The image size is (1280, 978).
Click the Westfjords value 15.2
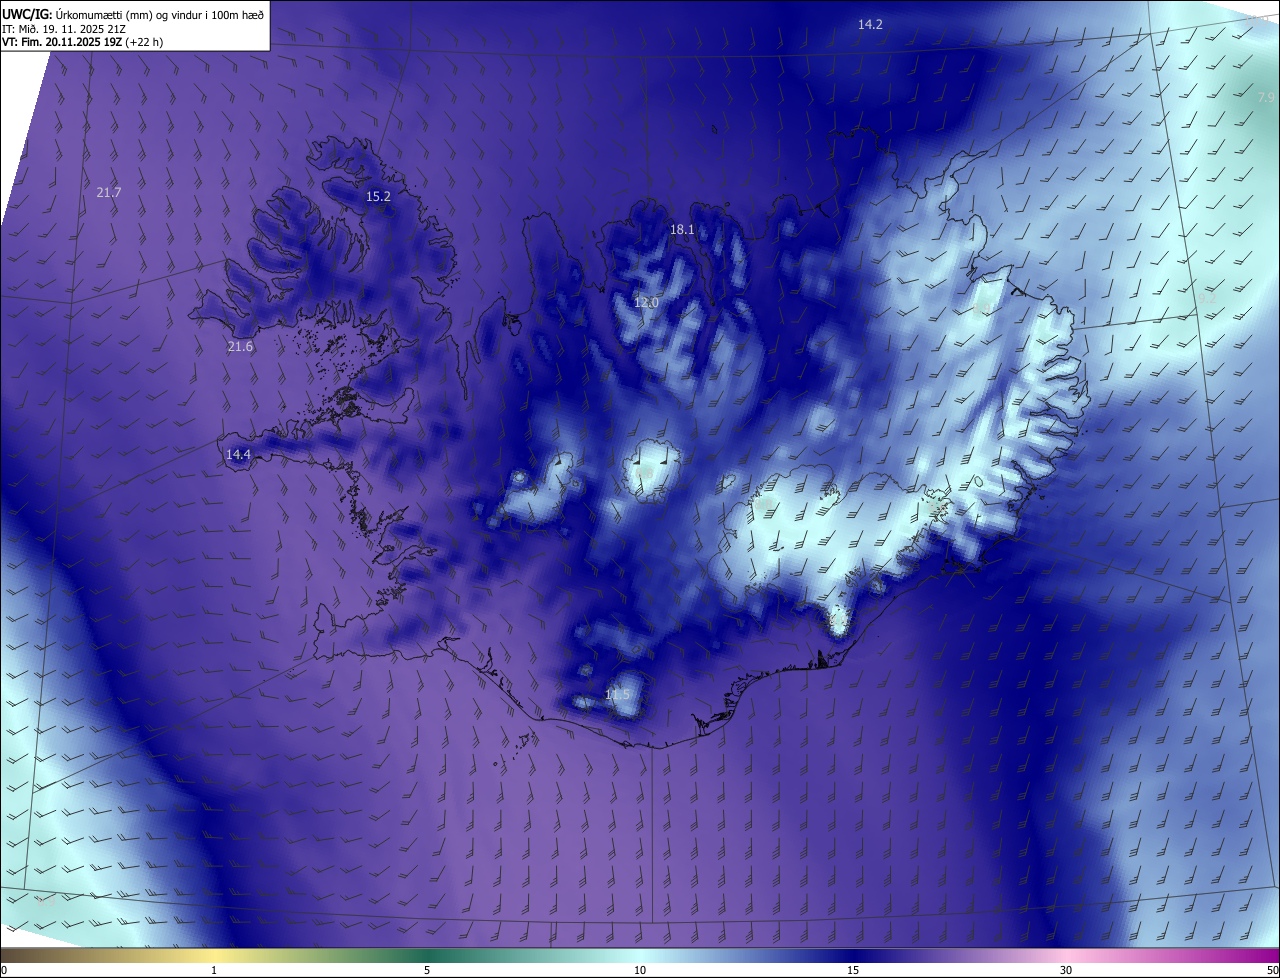378,197
